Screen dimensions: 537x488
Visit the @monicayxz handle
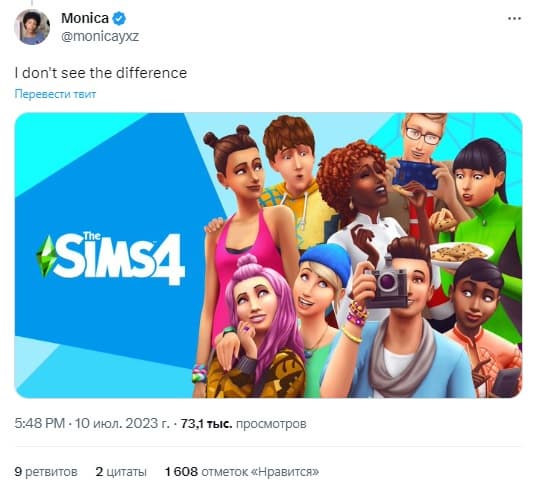[x=100, y=36]
